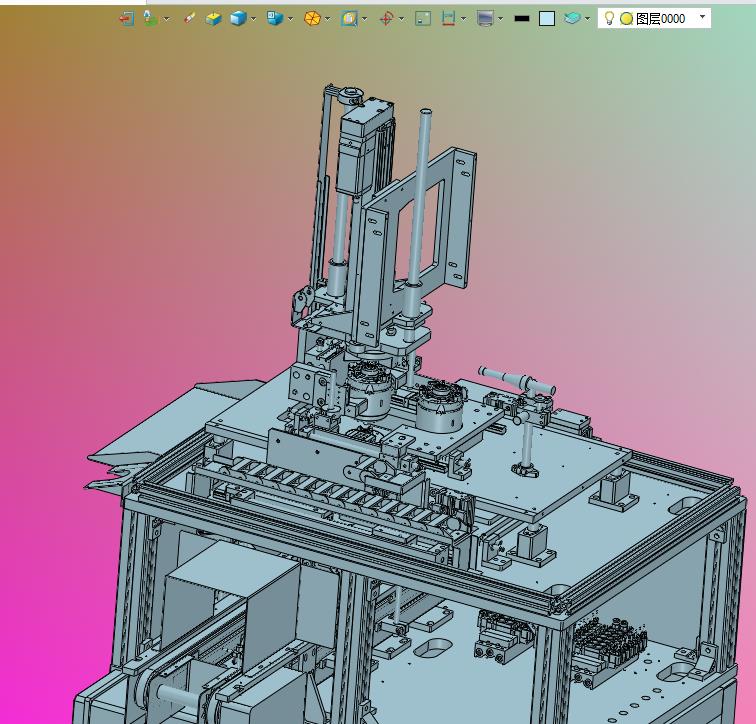Open dropdown beside the view-orientation box icon

click(x=290, y=19)
